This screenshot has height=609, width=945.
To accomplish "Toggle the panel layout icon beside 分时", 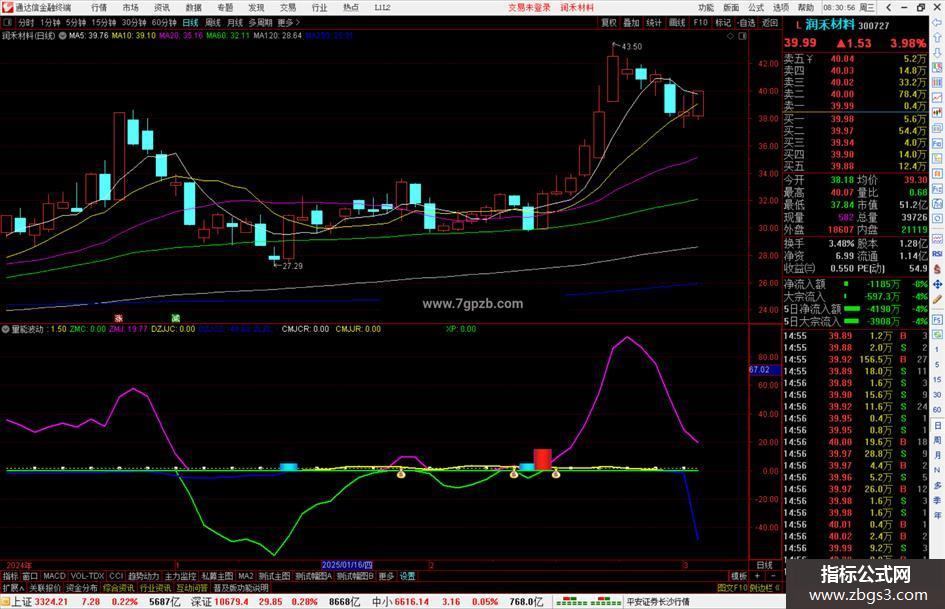I will point(8,22).
